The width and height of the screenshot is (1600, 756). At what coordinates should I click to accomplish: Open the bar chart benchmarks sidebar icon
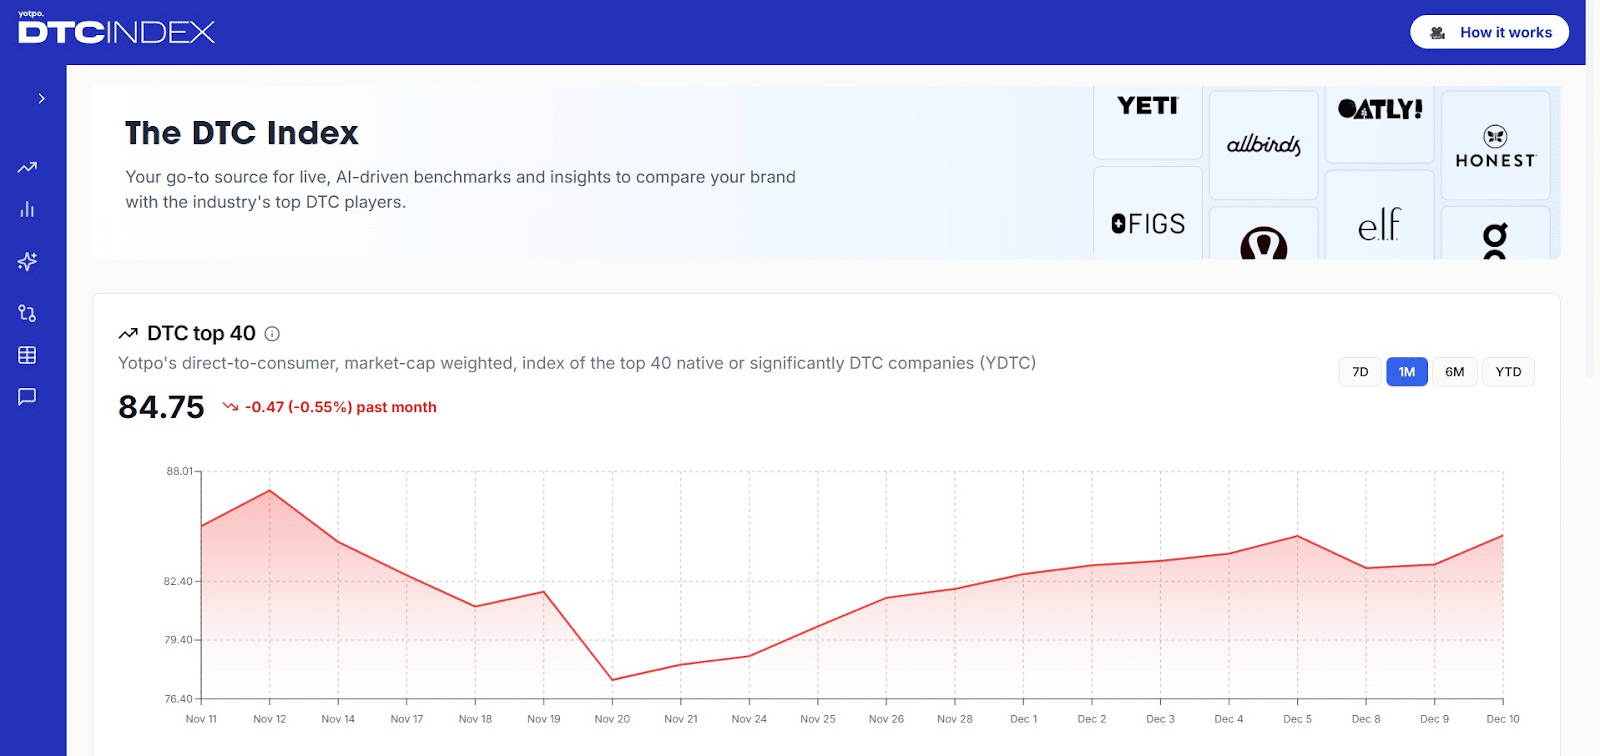click(27, 209)
